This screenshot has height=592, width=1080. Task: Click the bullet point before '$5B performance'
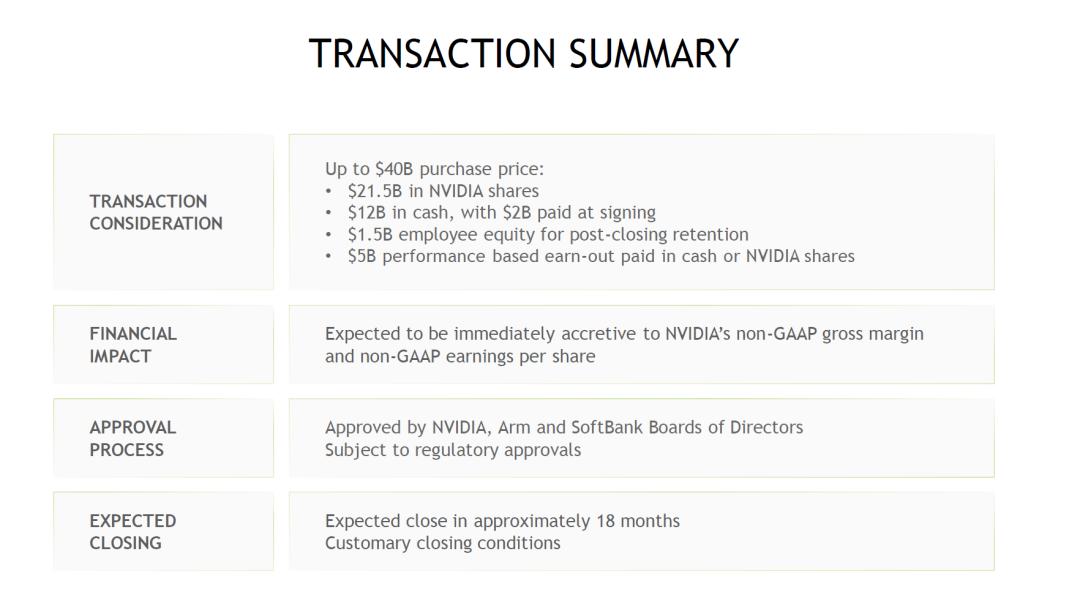[329, 256]
